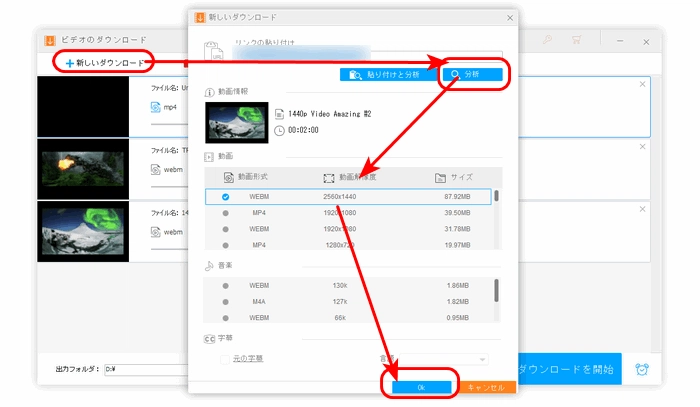Enable the 元の字幕 subtitle checkbox

tap(225, 358)
